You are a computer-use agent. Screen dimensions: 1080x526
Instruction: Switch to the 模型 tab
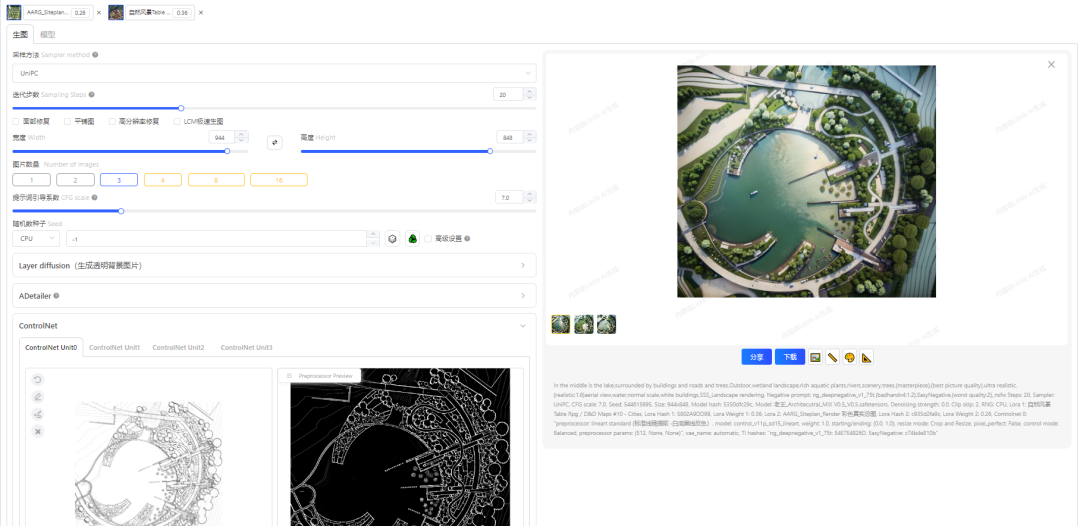tap(48, 34)
